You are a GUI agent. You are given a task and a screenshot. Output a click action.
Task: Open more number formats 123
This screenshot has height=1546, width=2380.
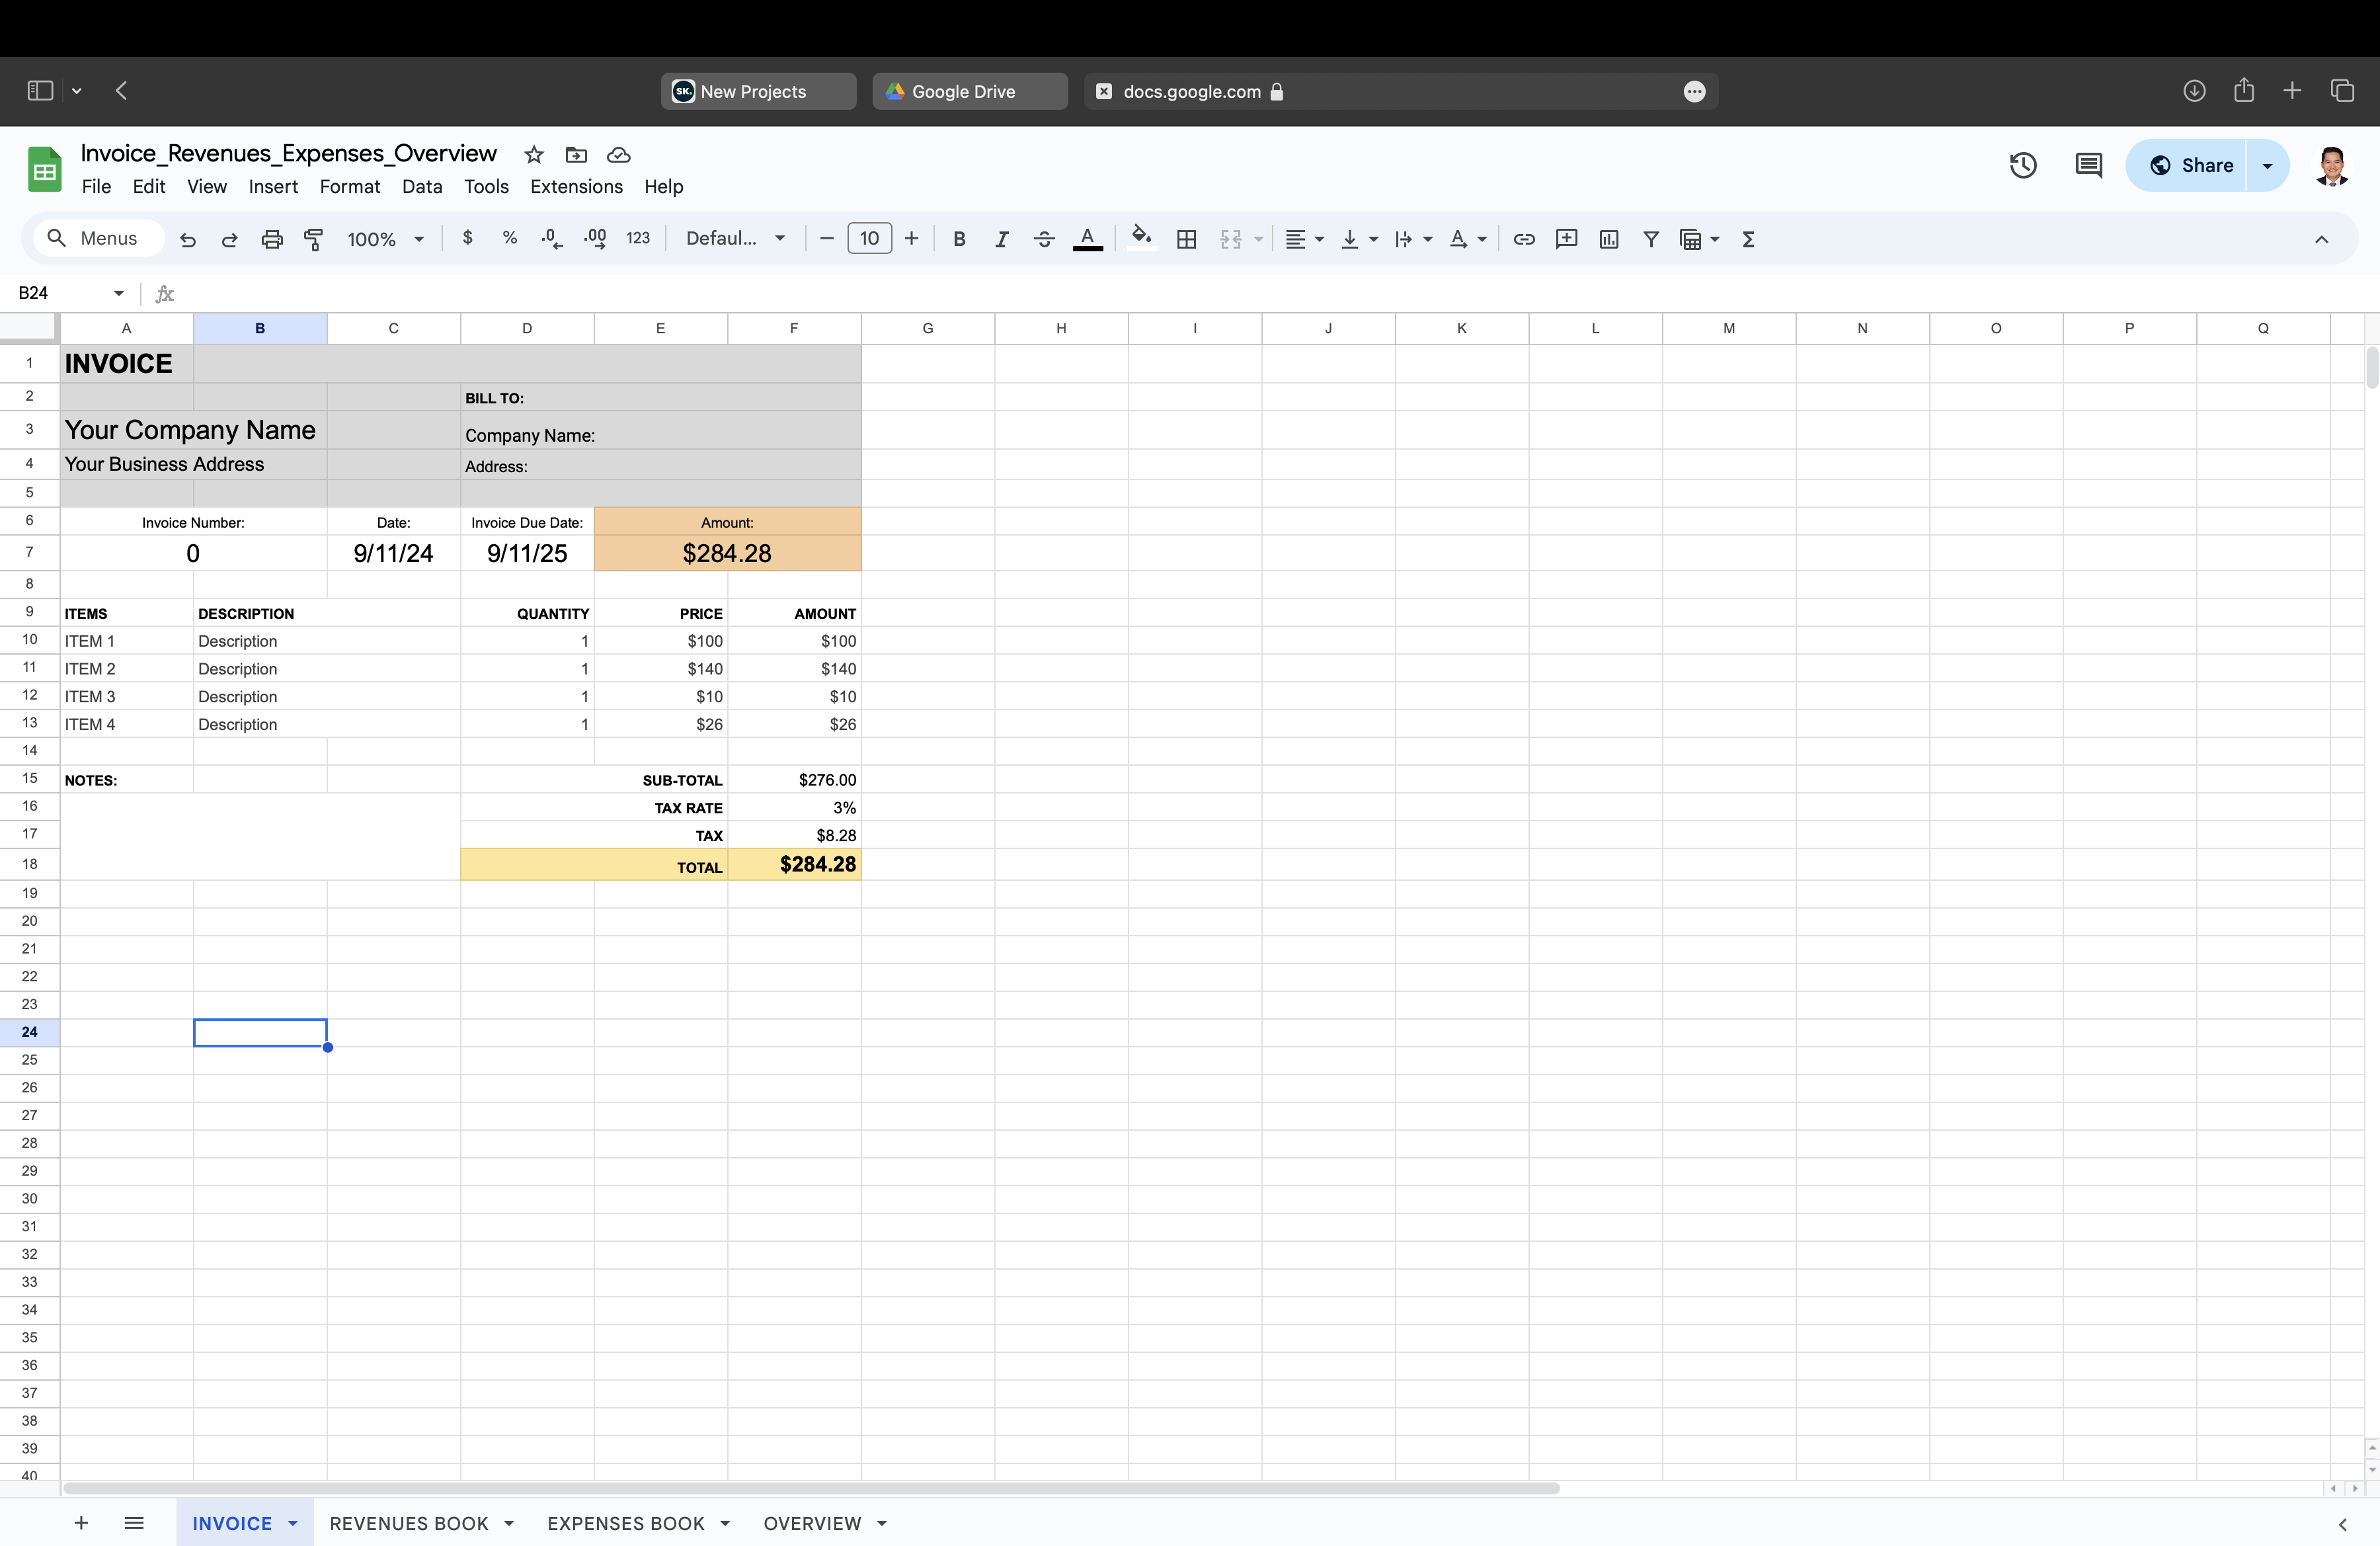click(x=638, y=238)
